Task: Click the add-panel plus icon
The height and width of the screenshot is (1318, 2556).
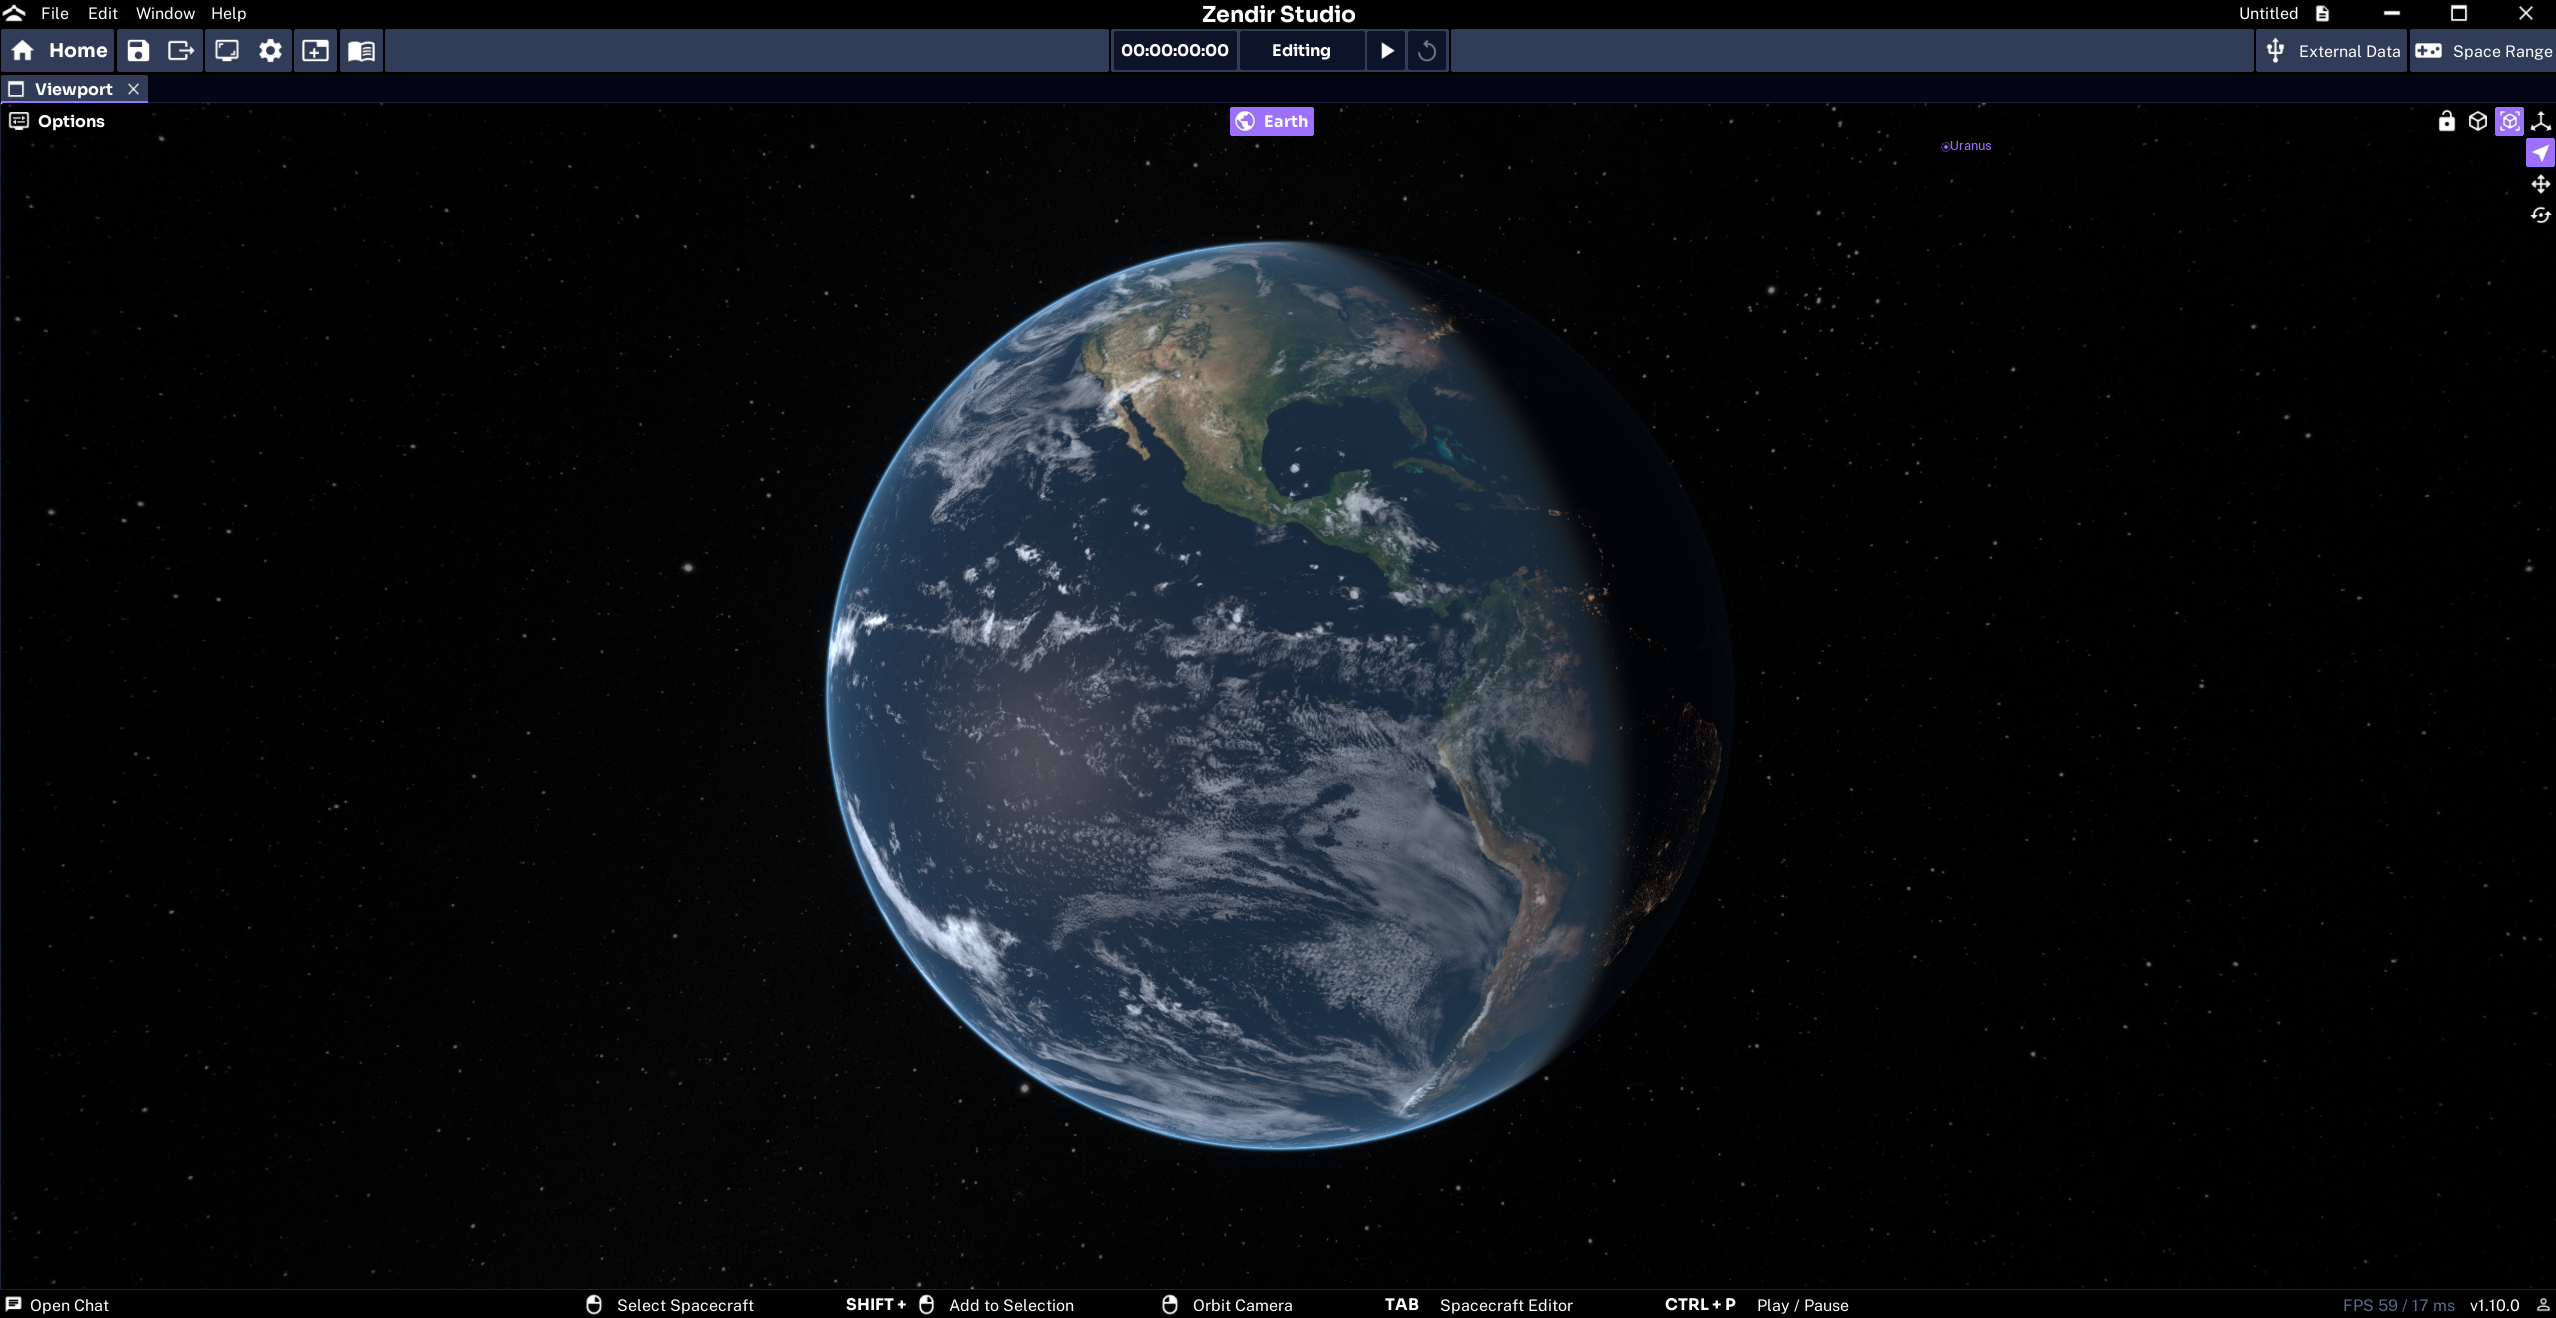Action: [x=315, y=50]
